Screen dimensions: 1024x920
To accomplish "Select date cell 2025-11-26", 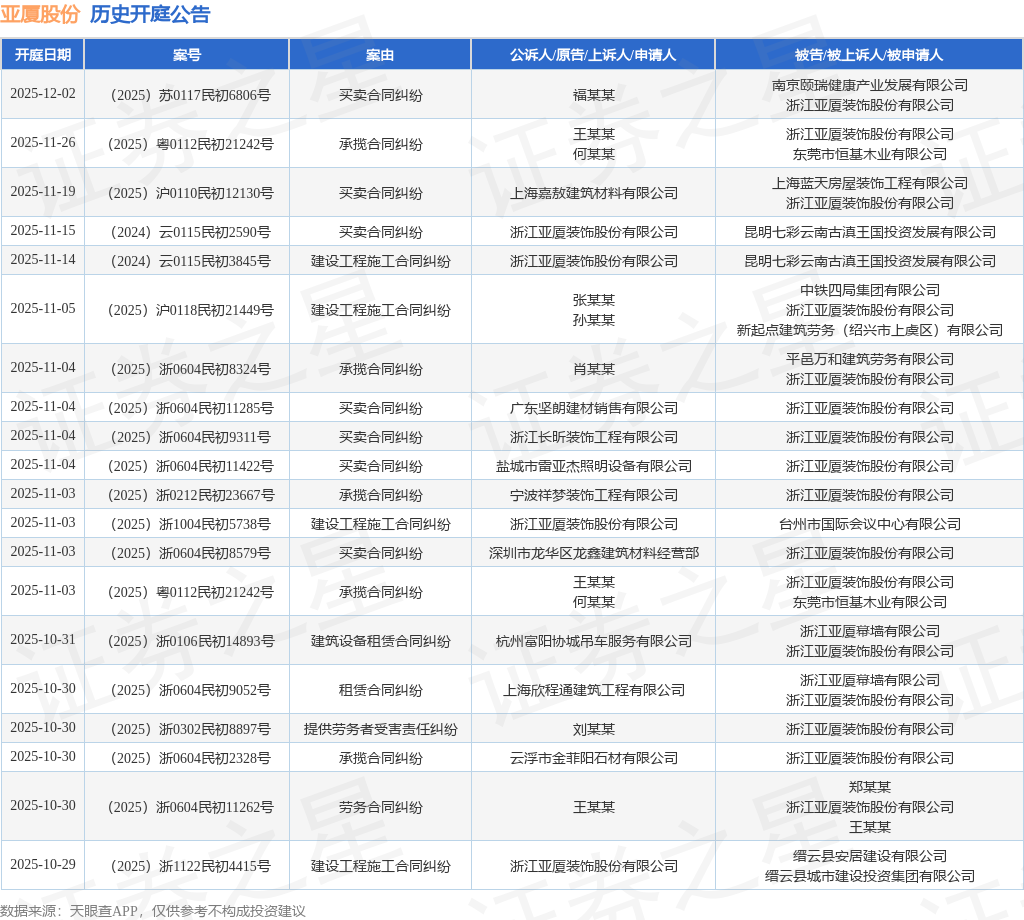I will click(43, 142).
